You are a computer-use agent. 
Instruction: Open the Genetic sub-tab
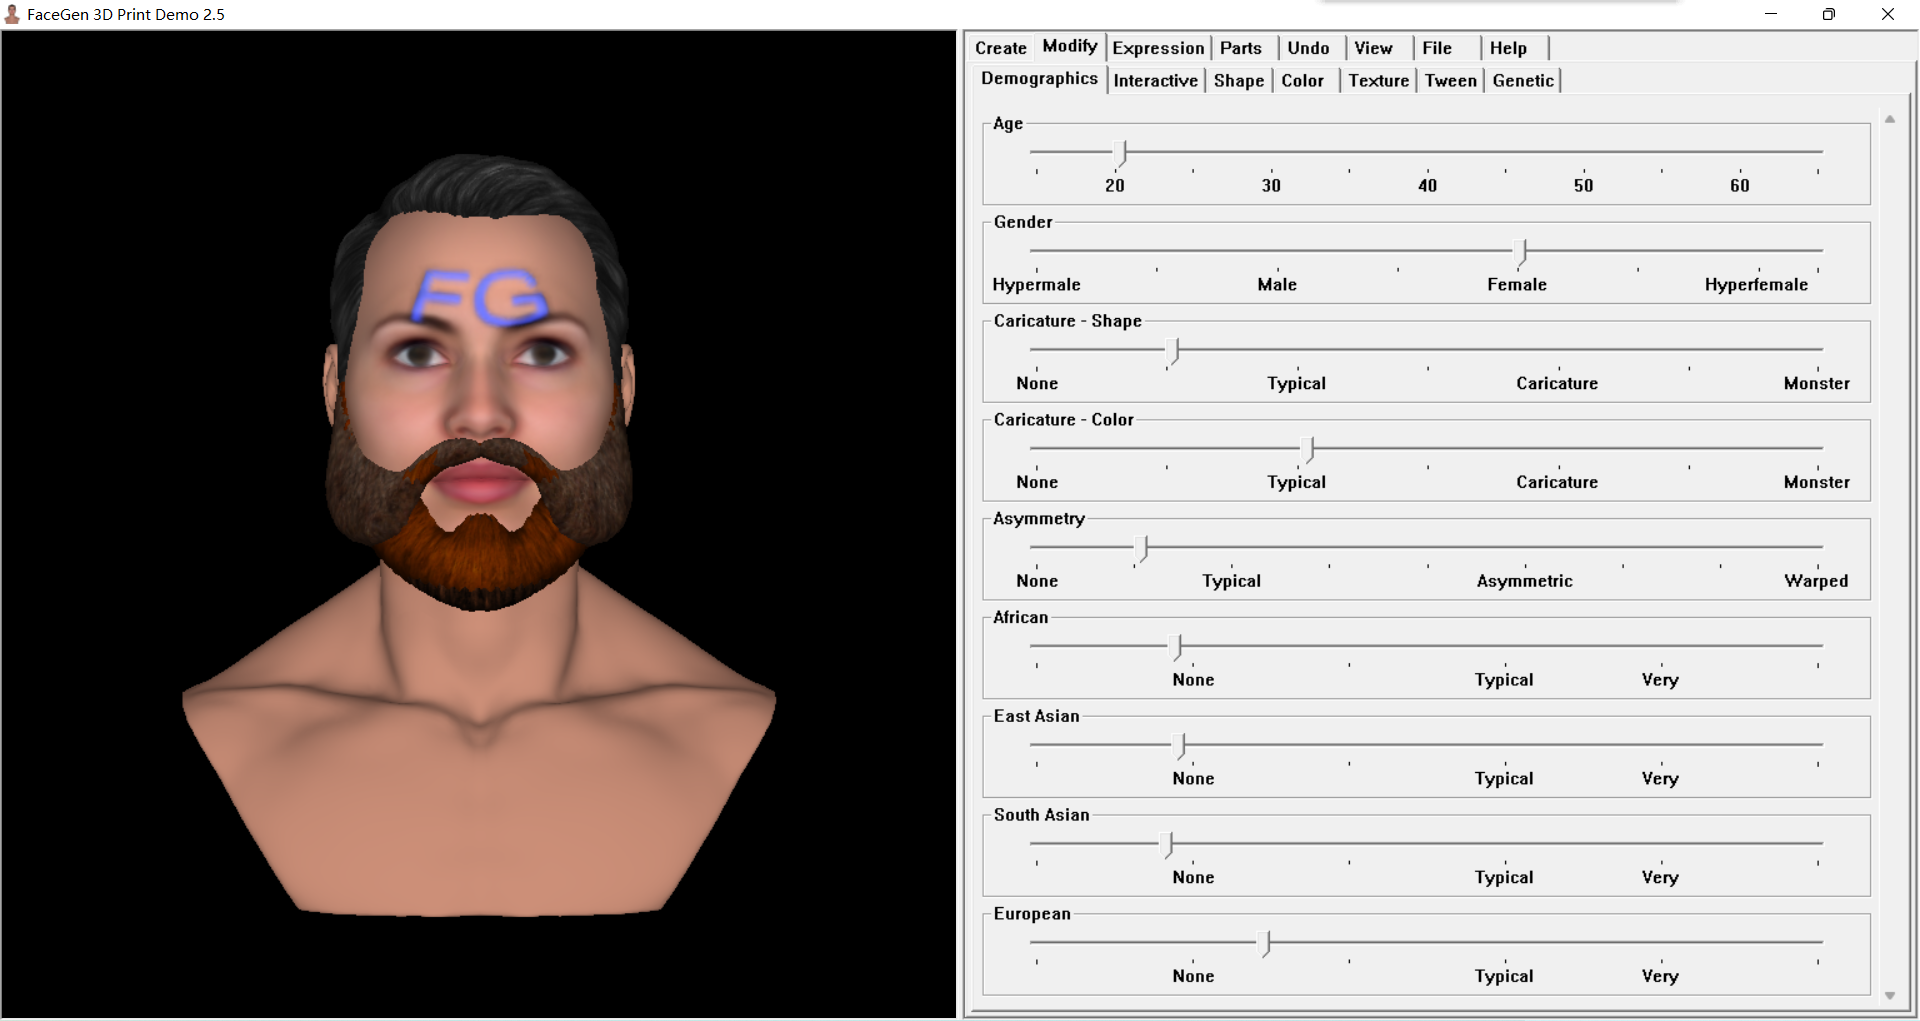[x=1523, y=81]
